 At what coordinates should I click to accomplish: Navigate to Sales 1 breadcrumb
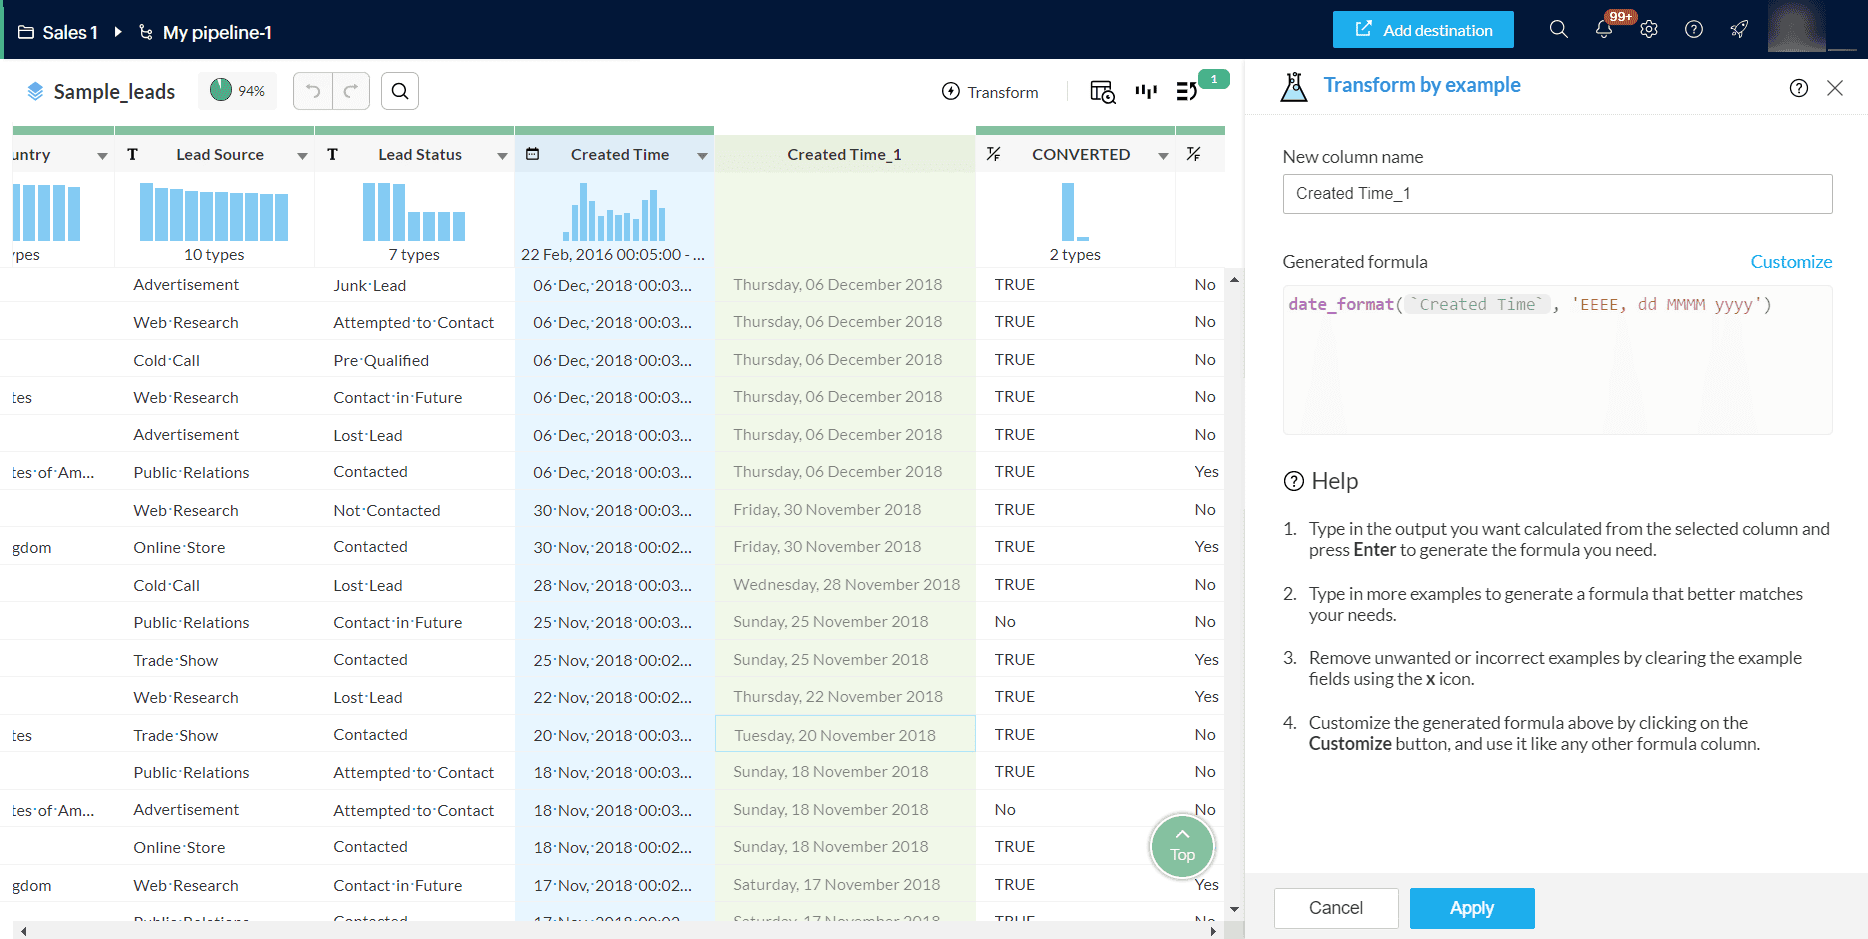point(58,32)
